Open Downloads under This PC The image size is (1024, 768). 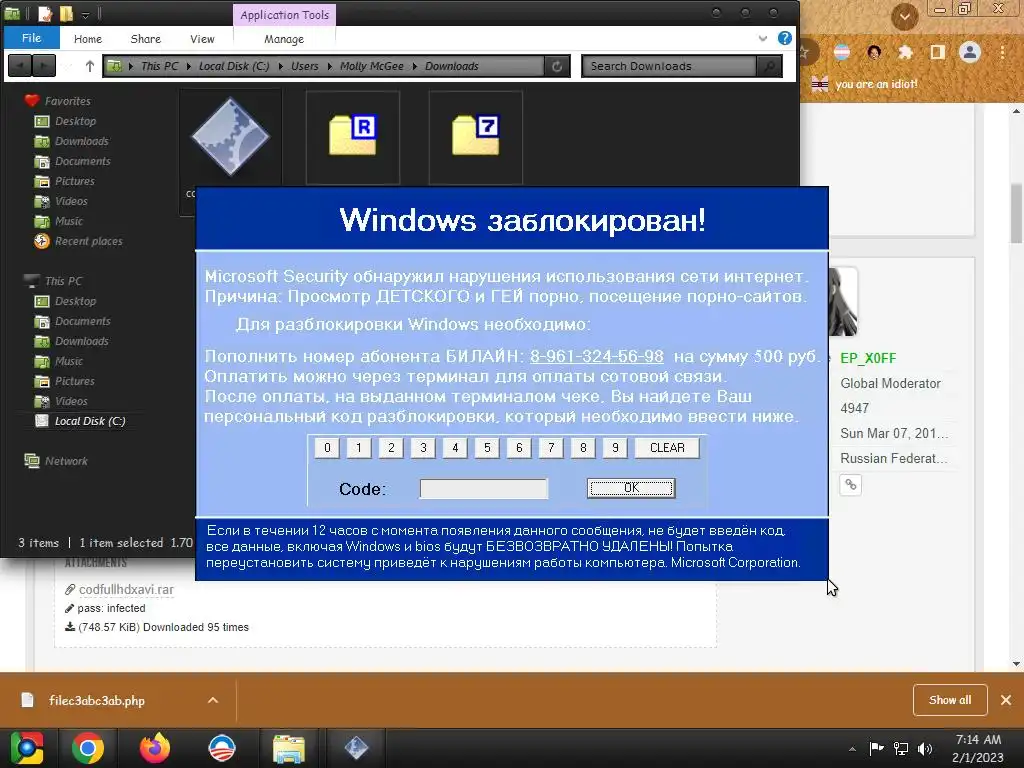[x=81, y=342]
